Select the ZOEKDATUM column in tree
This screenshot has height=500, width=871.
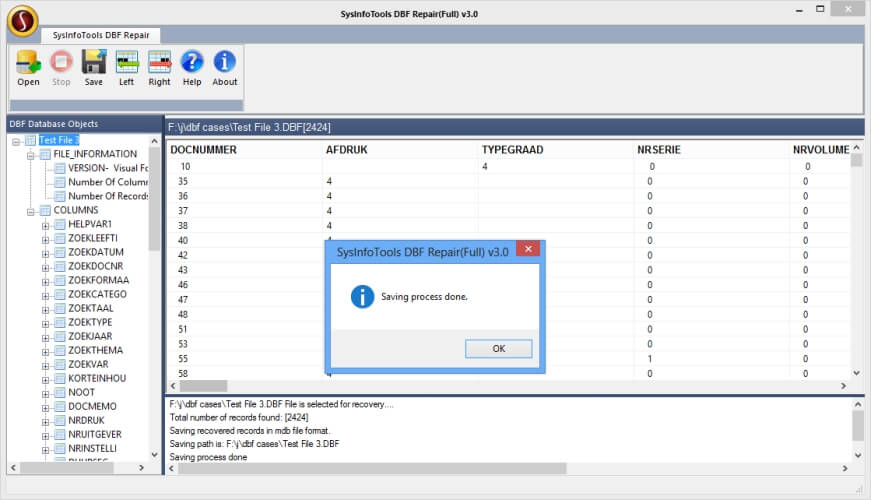[x=96, y=253]
